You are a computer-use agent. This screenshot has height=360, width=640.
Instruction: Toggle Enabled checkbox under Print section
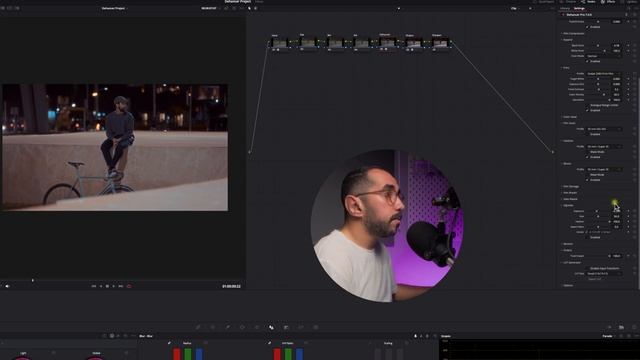tap(588, 110)
